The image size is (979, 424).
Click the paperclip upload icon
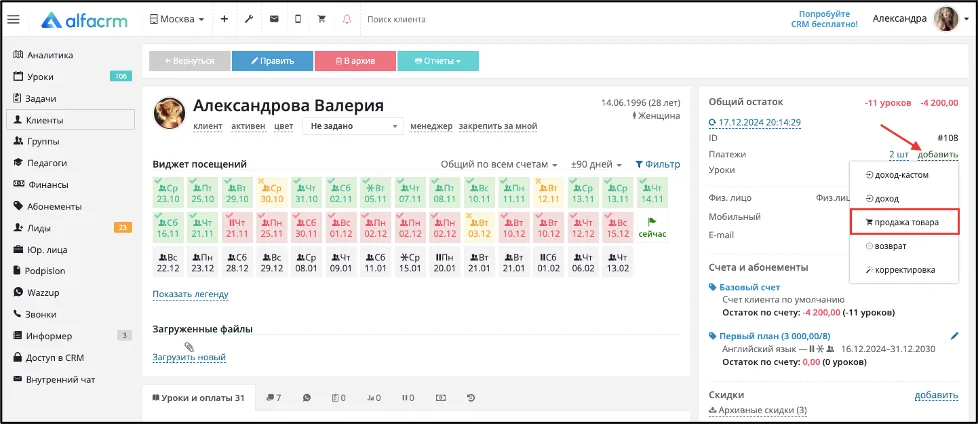click(189, 347)
